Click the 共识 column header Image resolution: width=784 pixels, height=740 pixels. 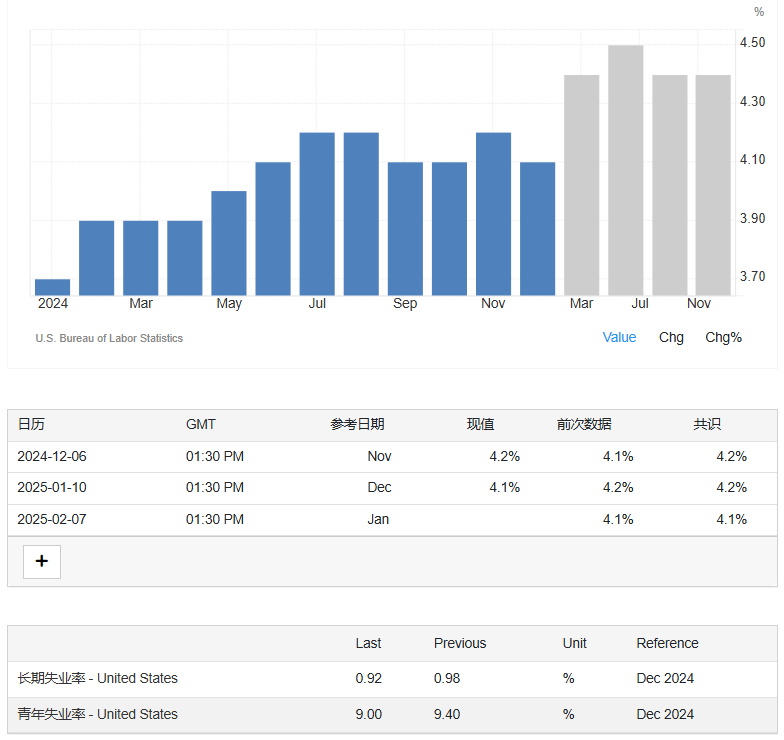[707, 424]
